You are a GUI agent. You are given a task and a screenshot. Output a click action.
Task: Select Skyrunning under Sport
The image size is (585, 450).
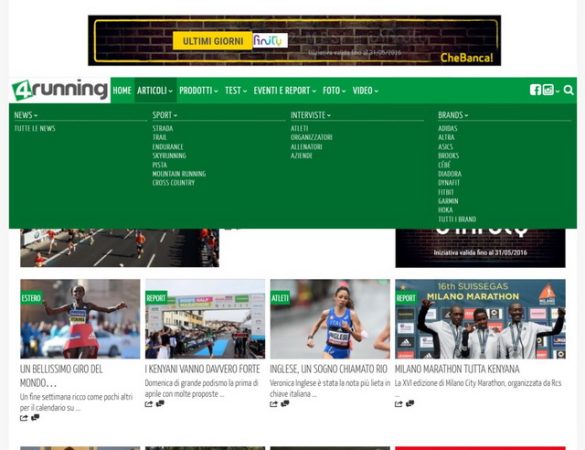click(169, 156)
